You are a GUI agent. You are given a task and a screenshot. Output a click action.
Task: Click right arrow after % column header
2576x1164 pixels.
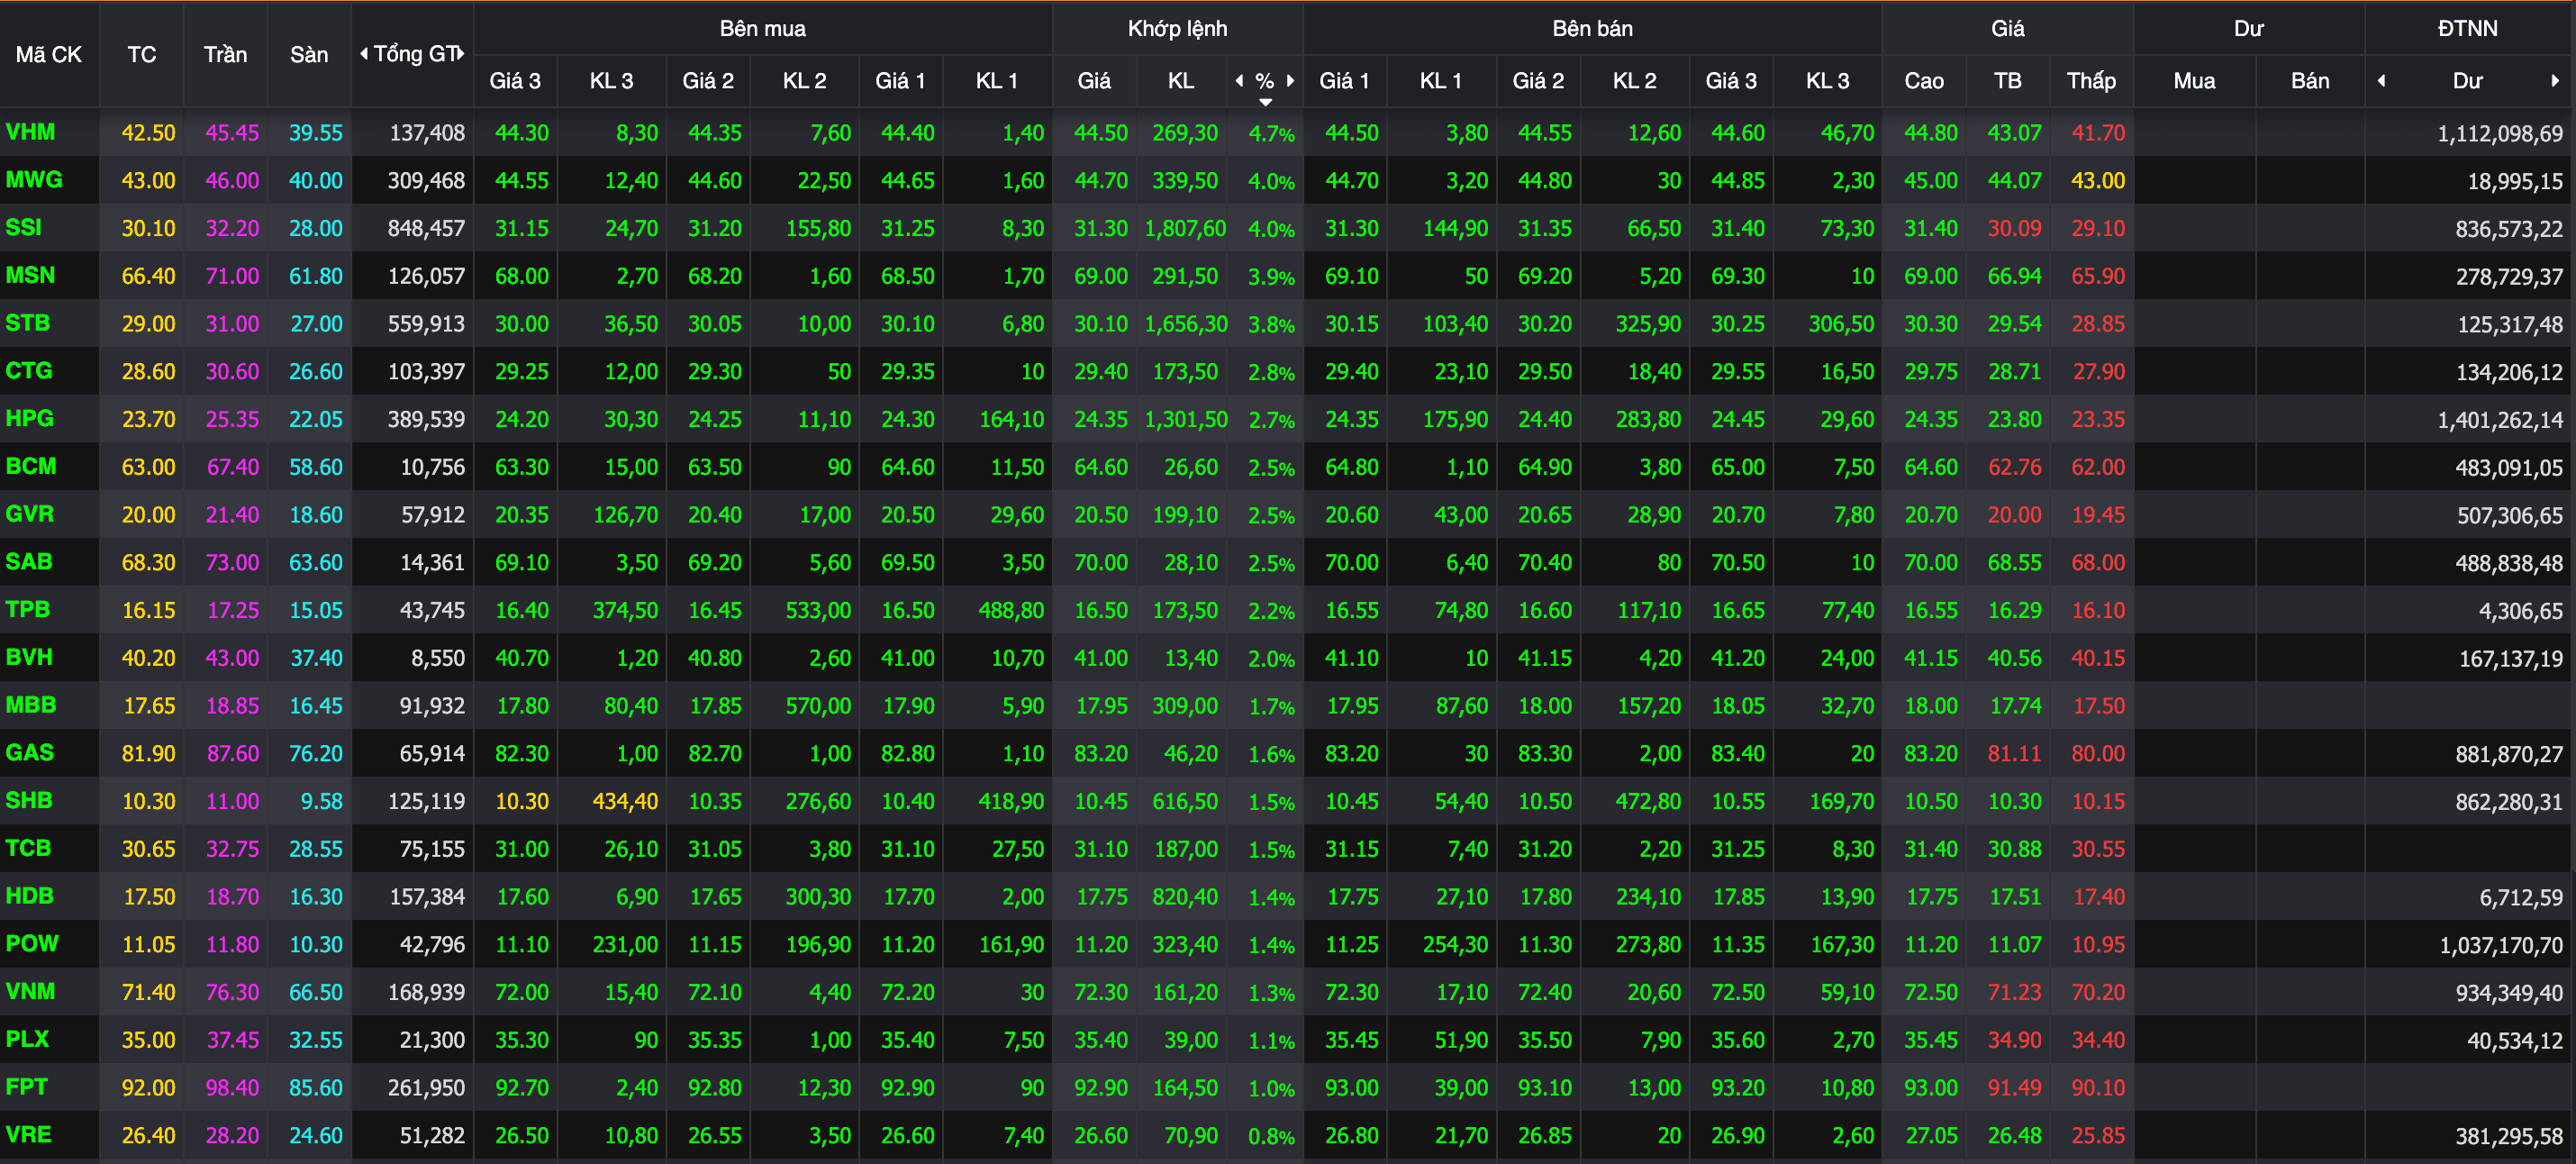1290,81
